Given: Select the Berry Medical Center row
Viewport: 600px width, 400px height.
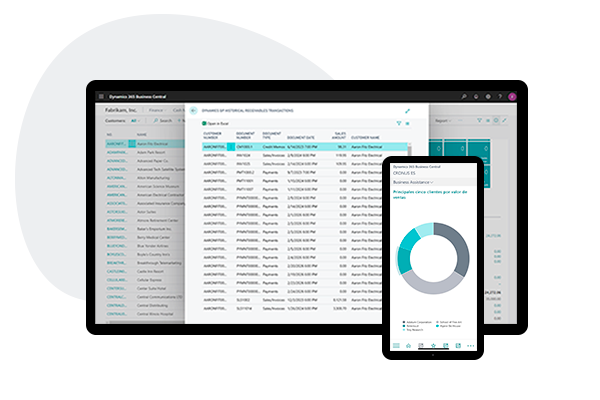Looking at the screenshot, I should (145, 237).
